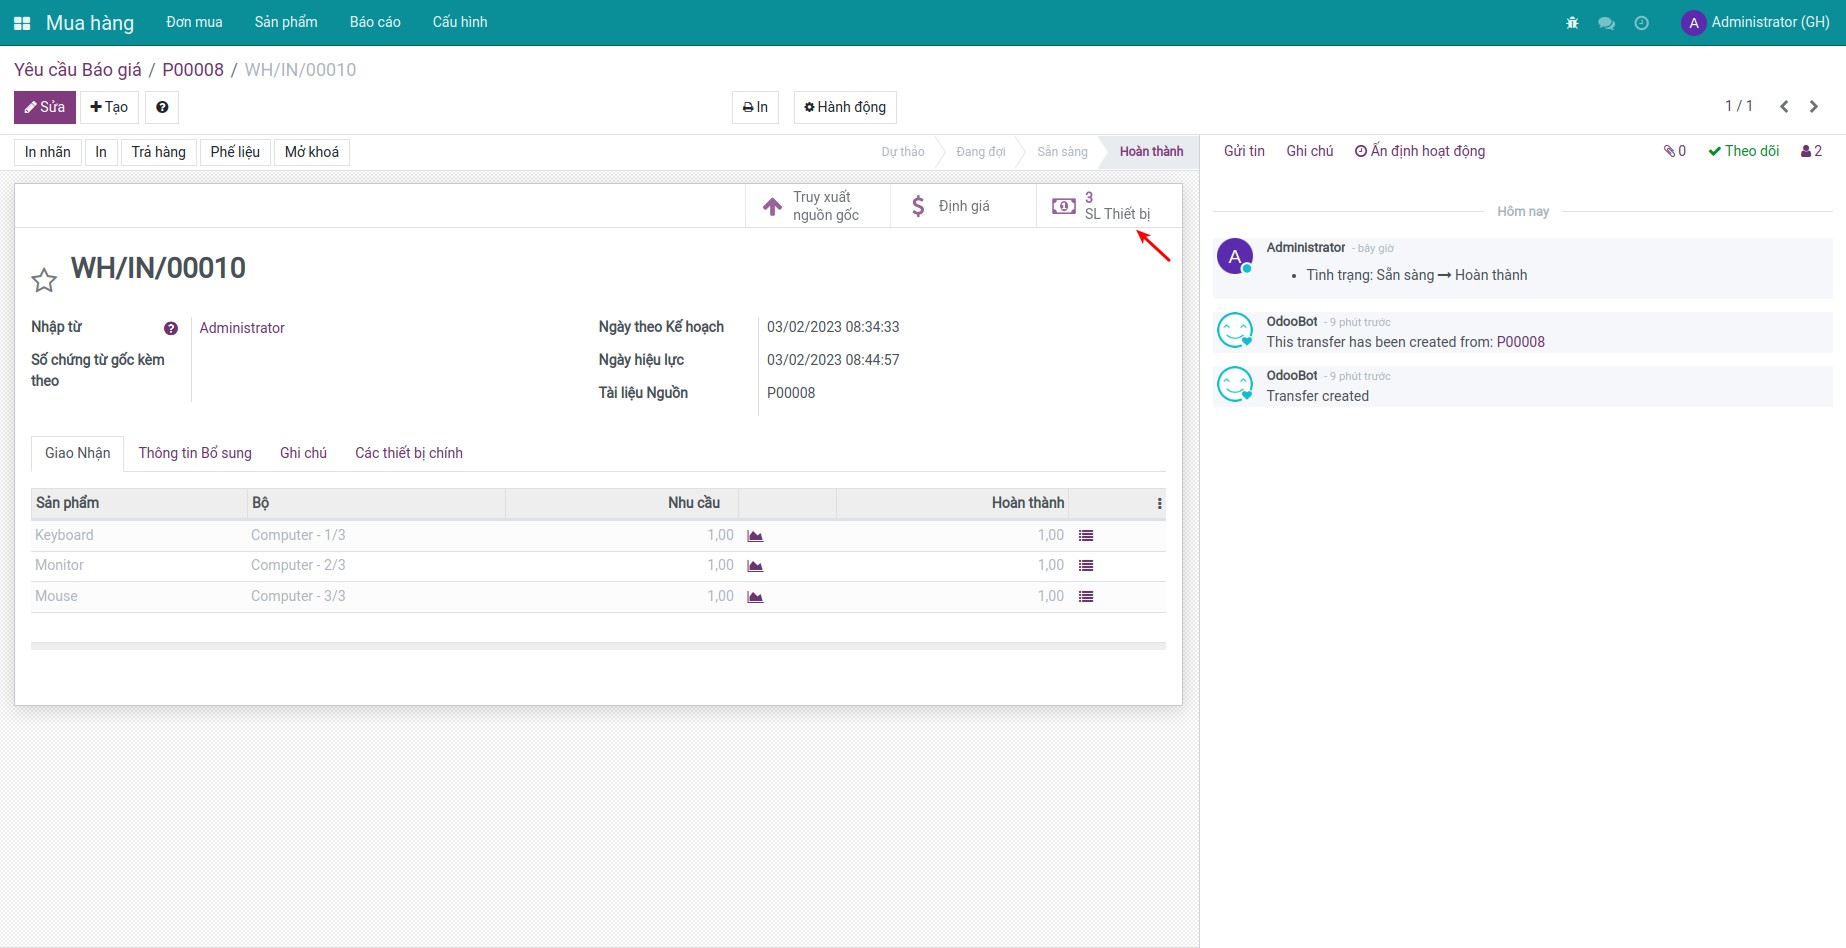Go to next record arrow
This screenshot has height=948, width=1846.
[x=1814, y=106]
